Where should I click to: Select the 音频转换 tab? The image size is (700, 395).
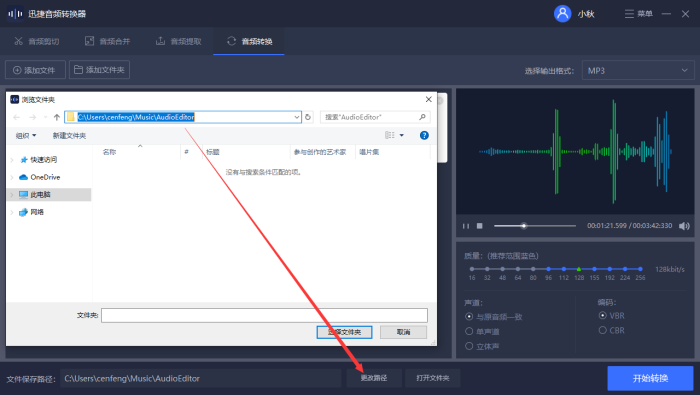(249, 41)
